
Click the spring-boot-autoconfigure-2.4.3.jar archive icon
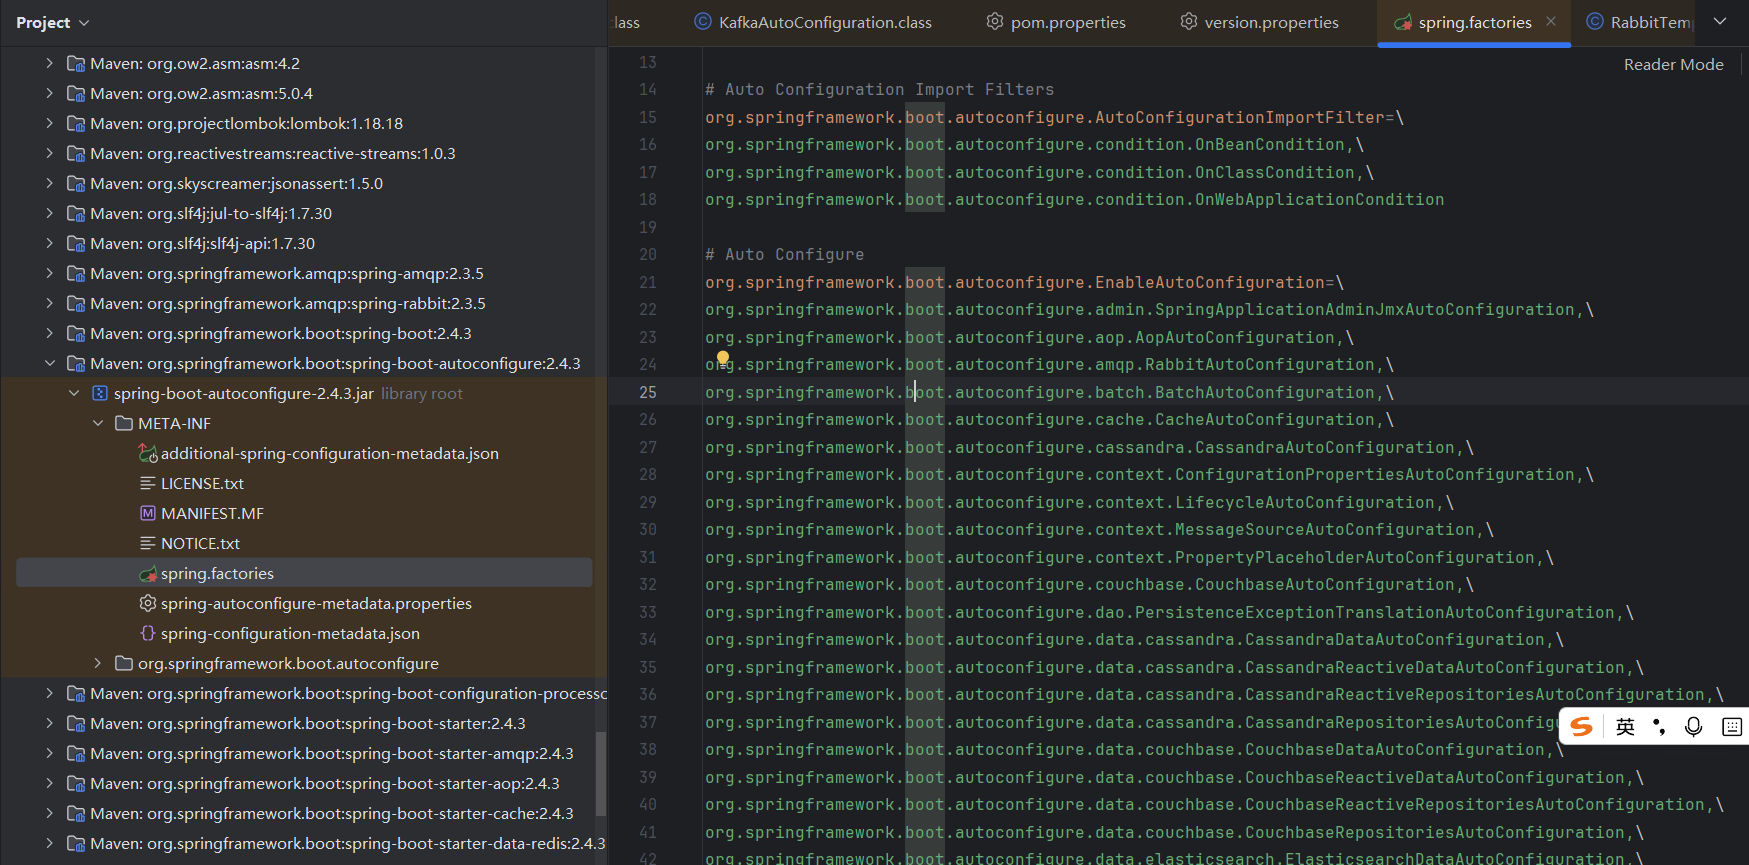(x=100, y=393)
